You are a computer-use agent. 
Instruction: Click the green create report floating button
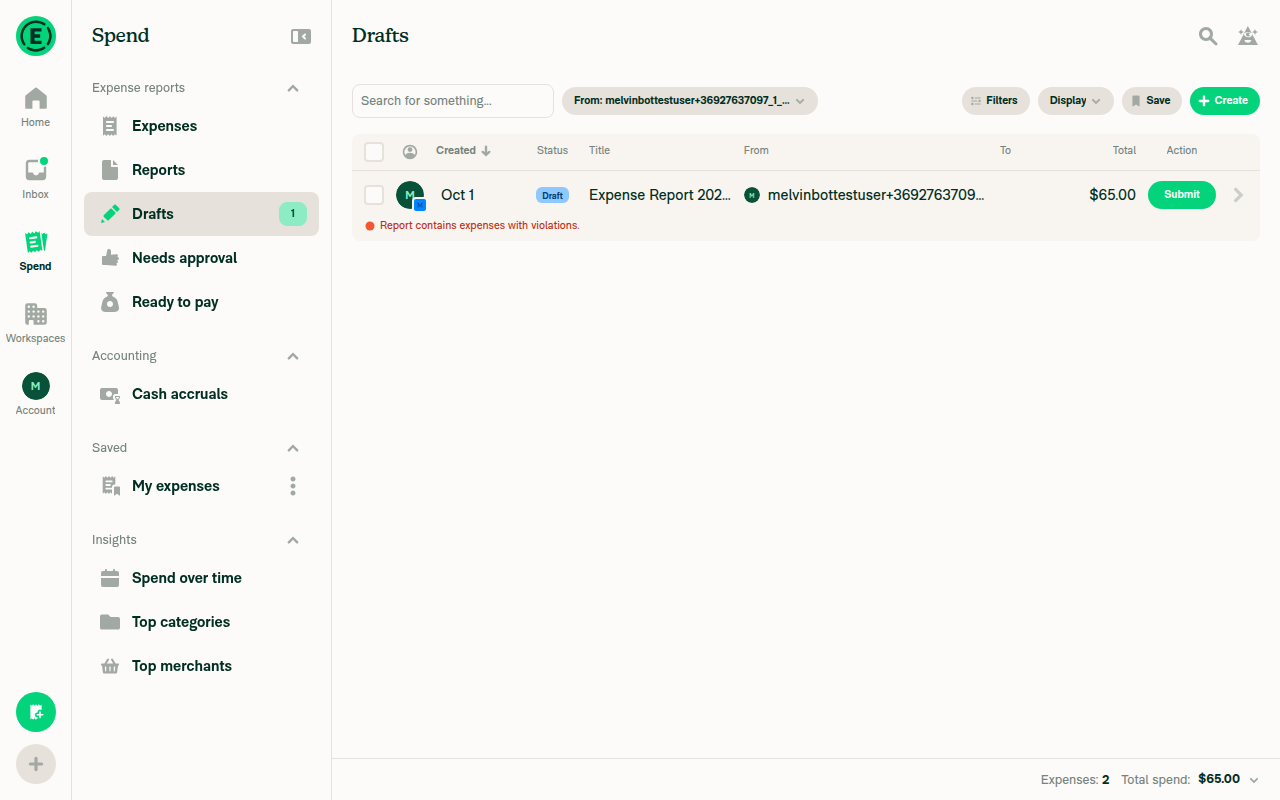coord(36,712)
